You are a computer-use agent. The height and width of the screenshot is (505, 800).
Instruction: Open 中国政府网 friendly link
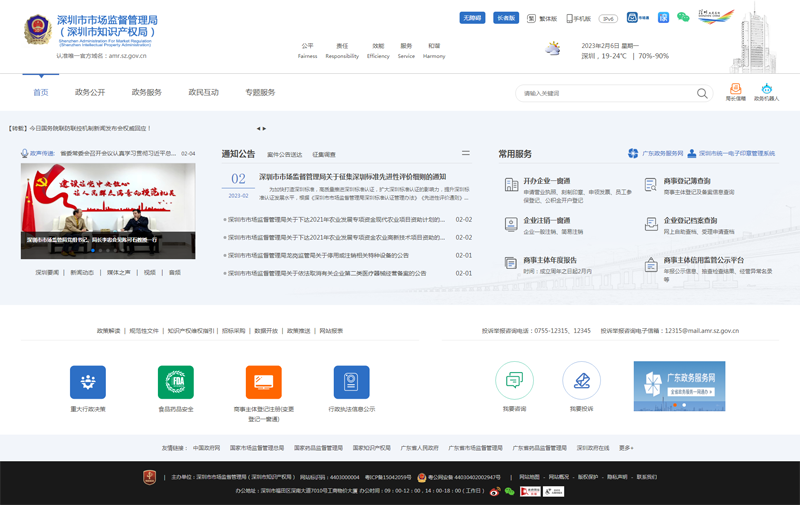coord(206,448)
